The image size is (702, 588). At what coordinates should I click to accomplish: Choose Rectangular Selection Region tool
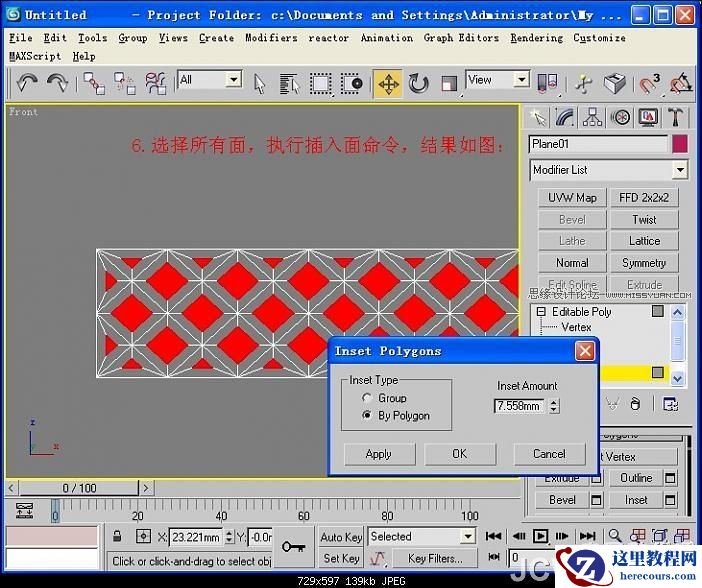coord(321,84)
